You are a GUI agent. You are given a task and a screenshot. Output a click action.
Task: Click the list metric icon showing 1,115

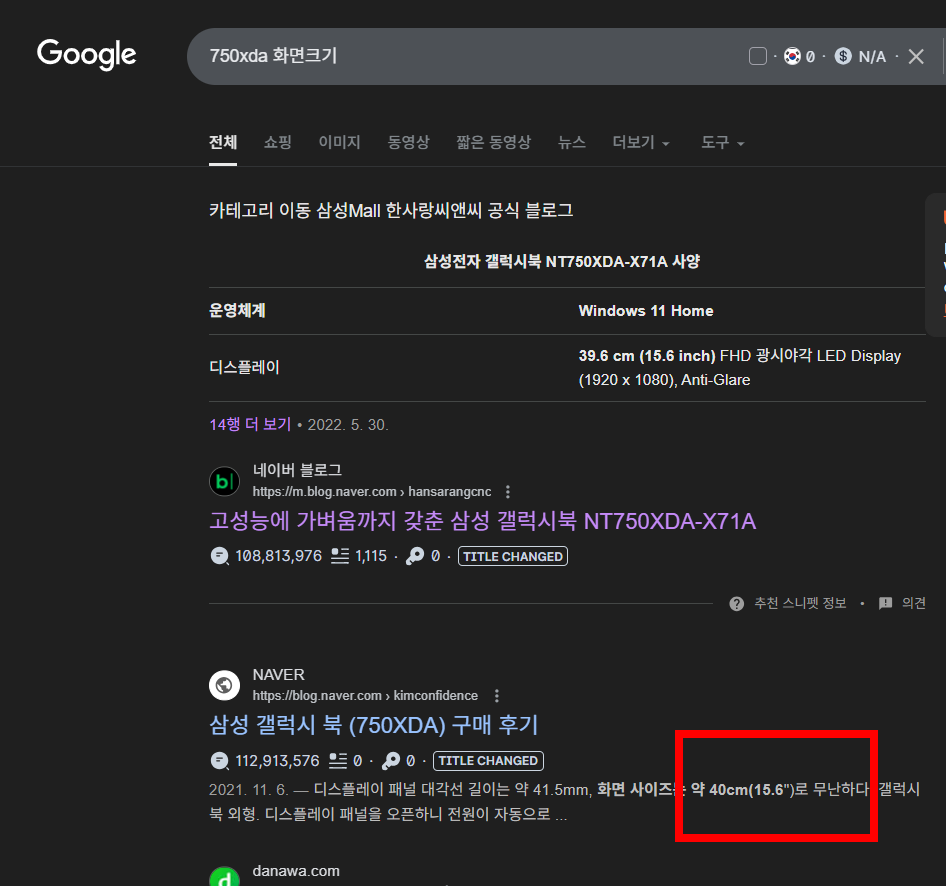(341, 557)
